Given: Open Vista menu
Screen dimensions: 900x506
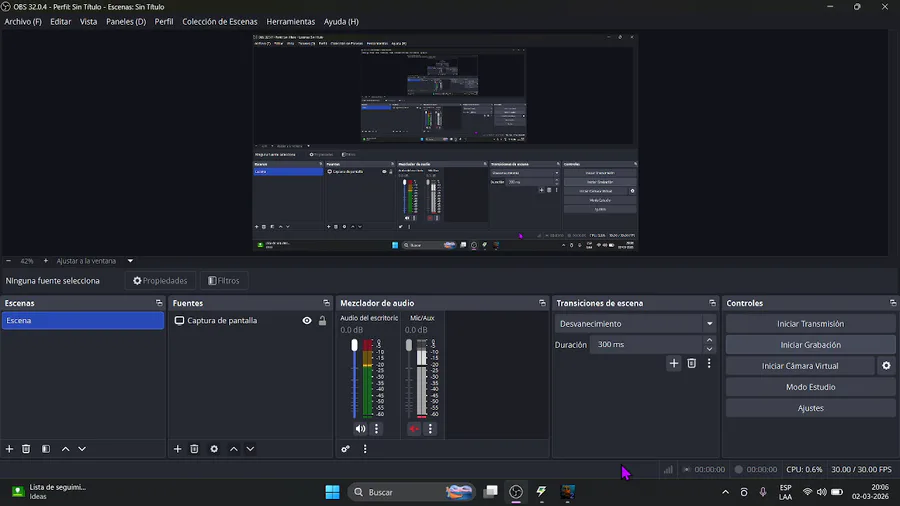Looking at the screenshot, I should tap(88, 22).
